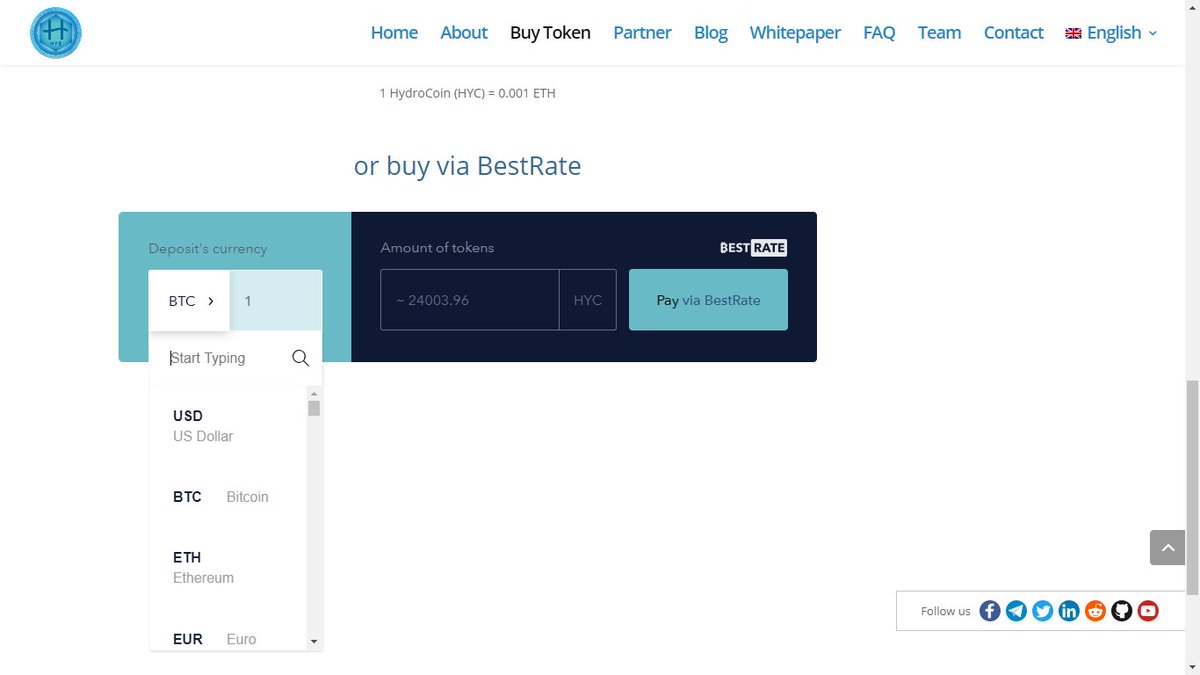This screenshot has width=1200, height=675.
Task: Open the About page
Action: pos(464,33)
